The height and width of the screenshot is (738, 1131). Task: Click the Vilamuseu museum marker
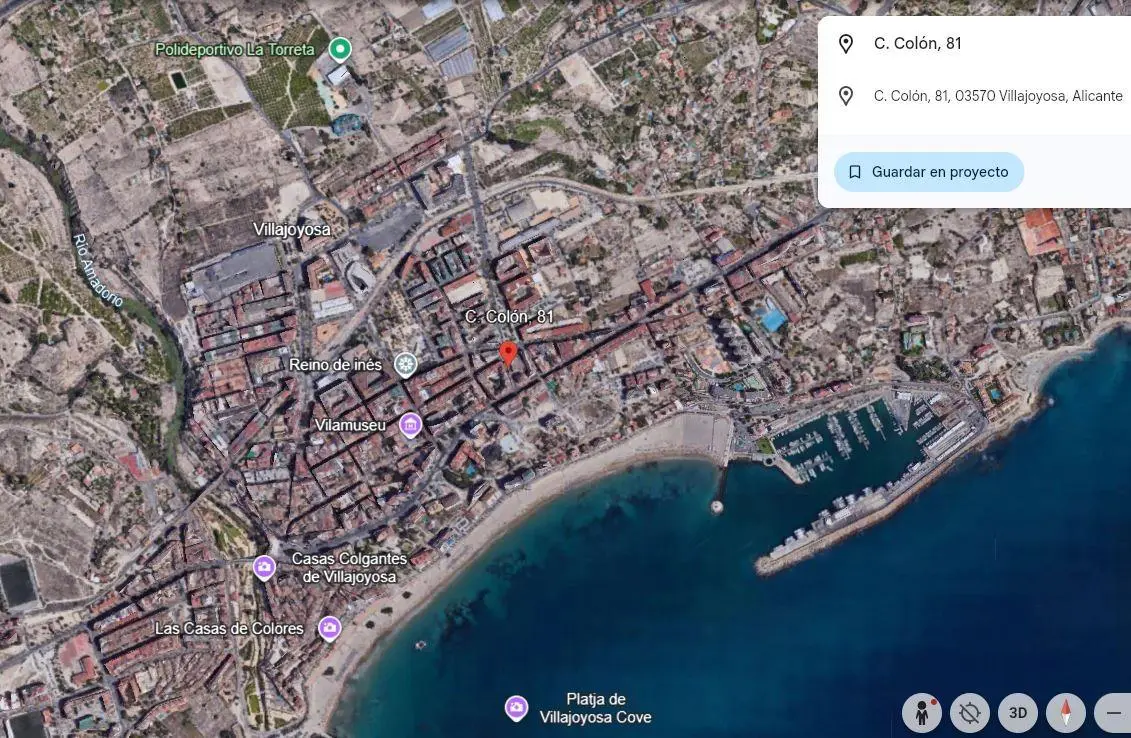(x=410, y=425)
